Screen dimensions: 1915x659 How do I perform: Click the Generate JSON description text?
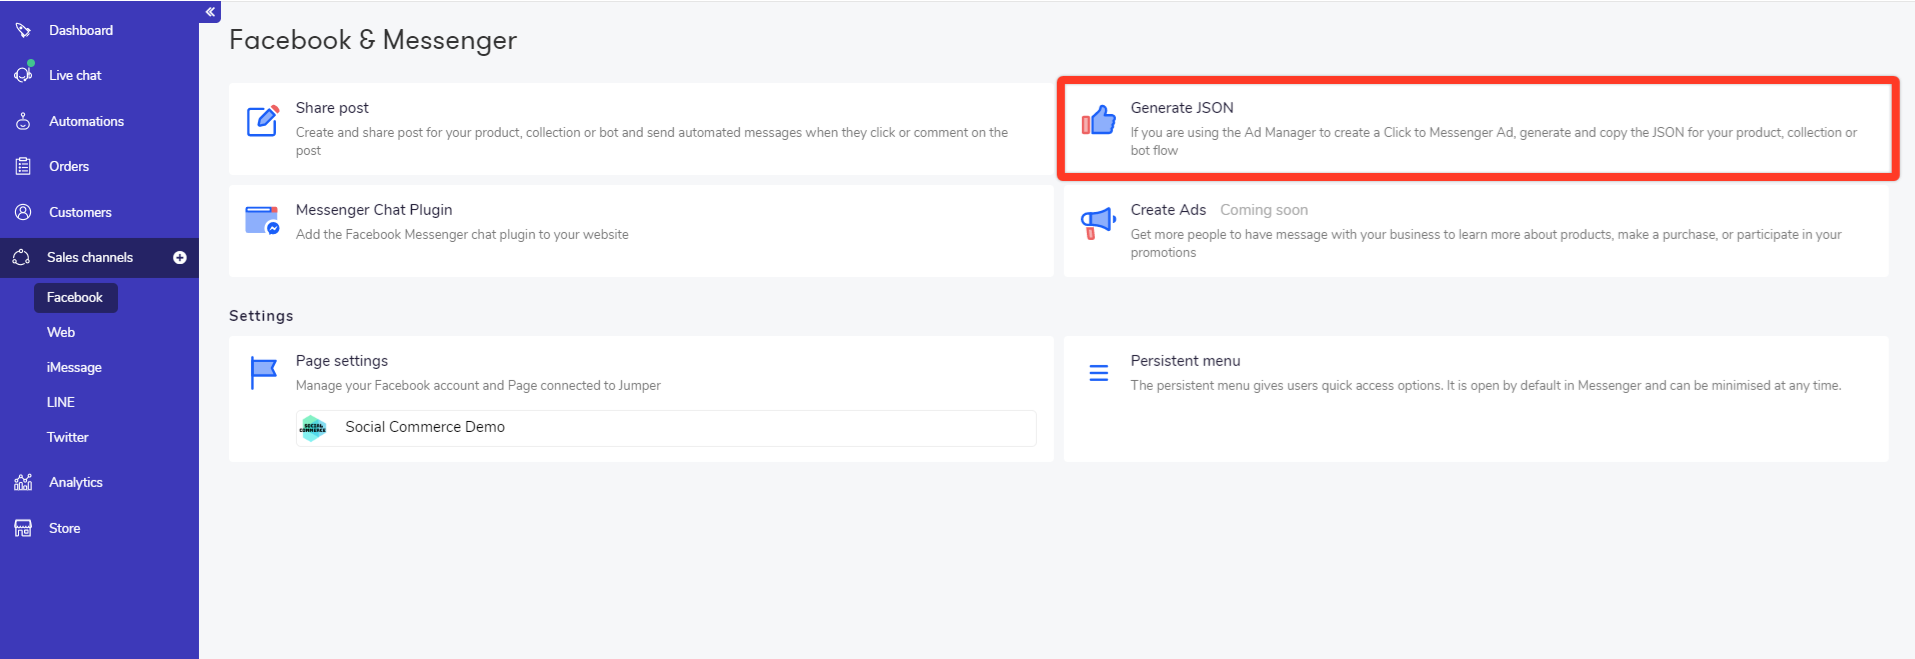click(x=1494, y=141)
